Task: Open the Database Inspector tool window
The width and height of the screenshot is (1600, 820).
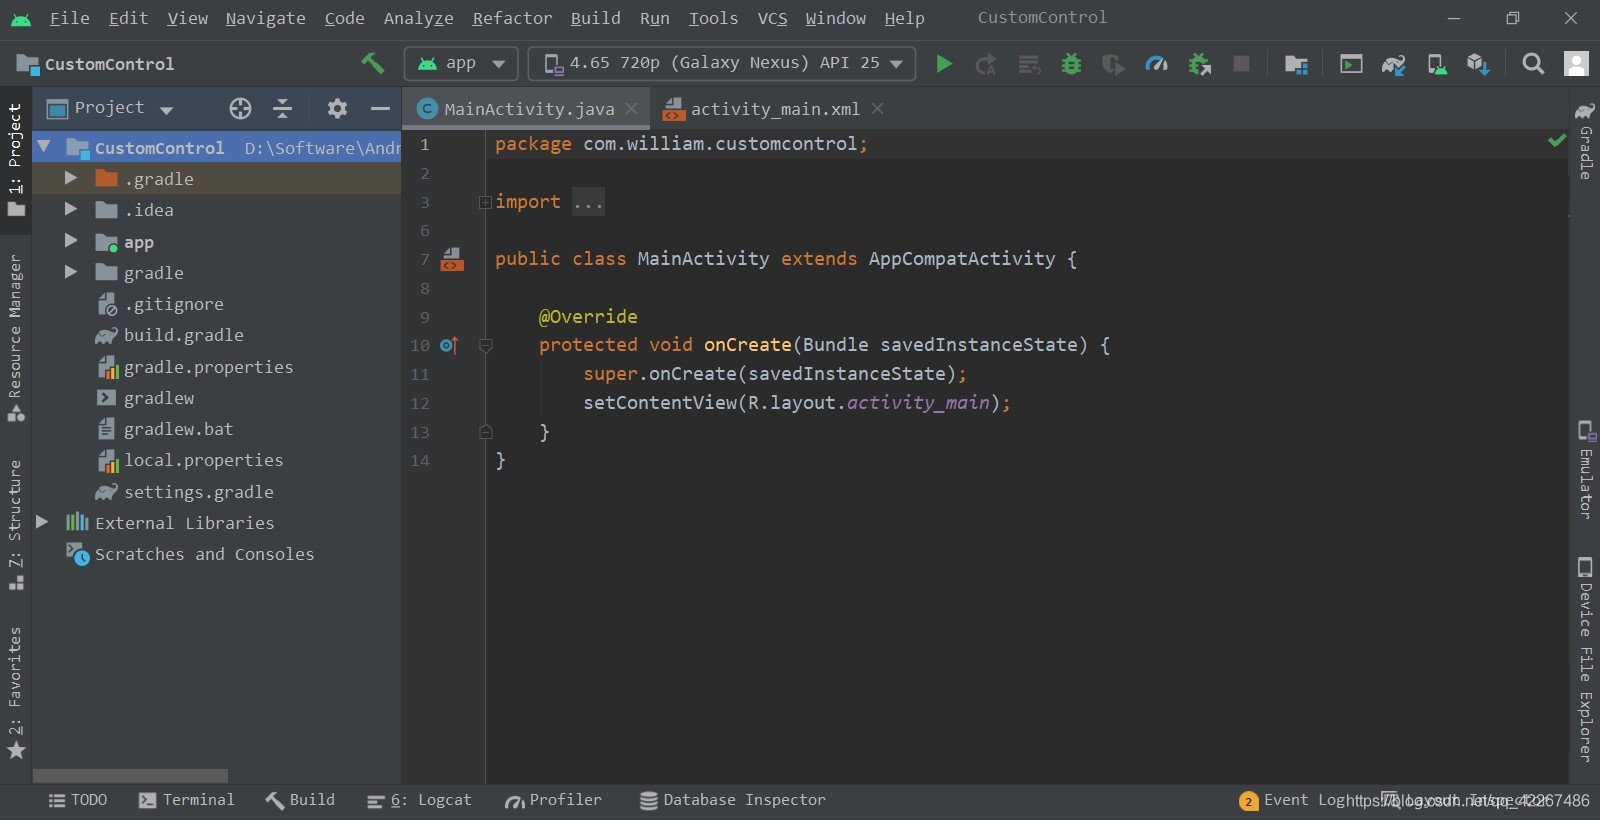Action: 733,800
